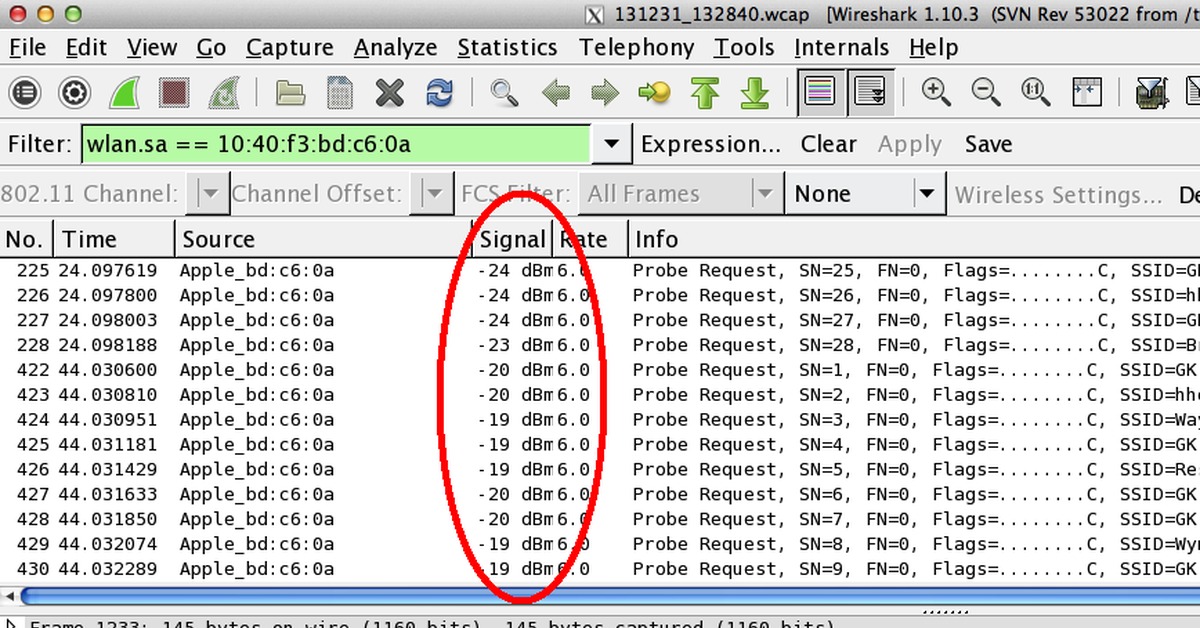Open the Go menu
Screen dimensions: 1200x628
211,47
